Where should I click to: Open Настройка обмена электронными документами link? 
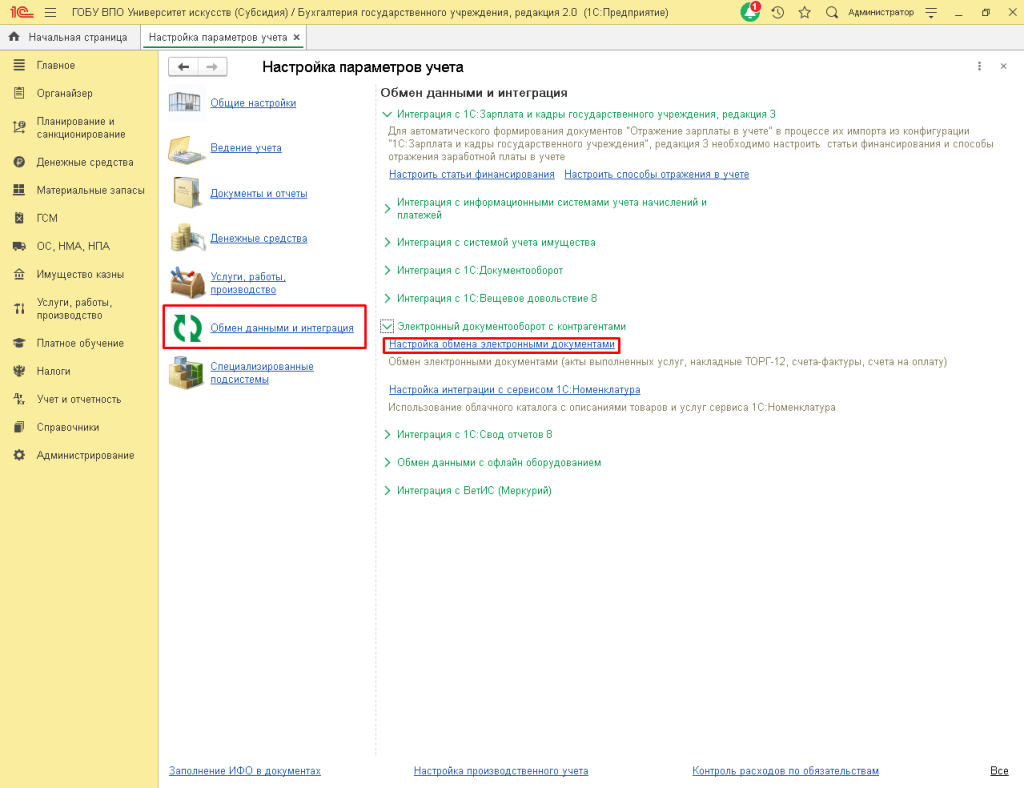(502, 344)
